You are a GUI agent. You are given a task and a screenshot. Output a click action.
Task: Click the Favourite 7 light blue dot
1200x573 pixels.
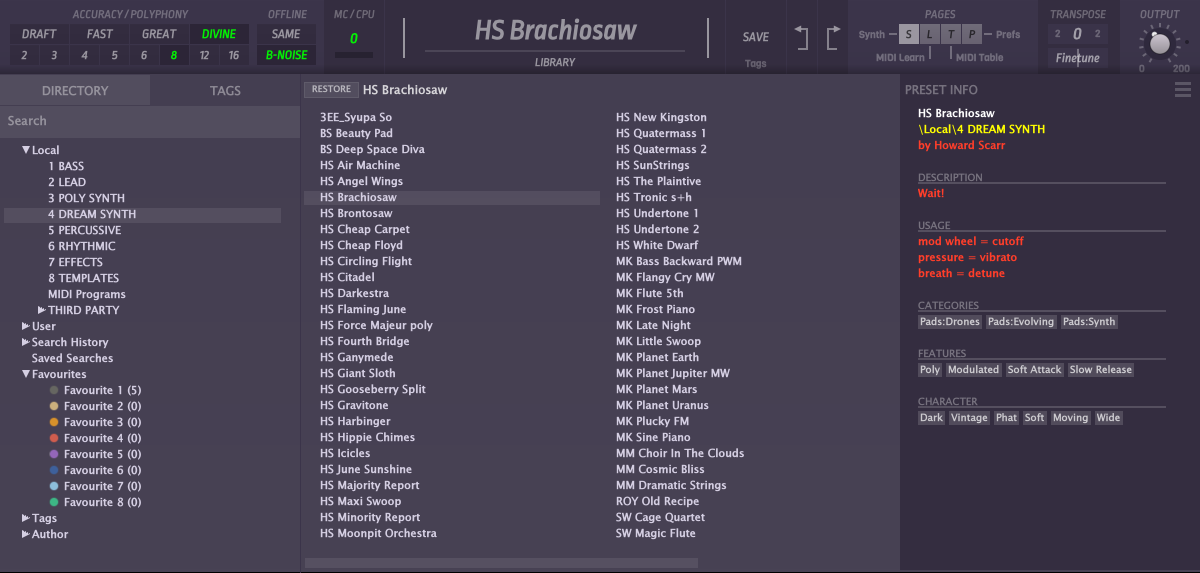[54, 486]
